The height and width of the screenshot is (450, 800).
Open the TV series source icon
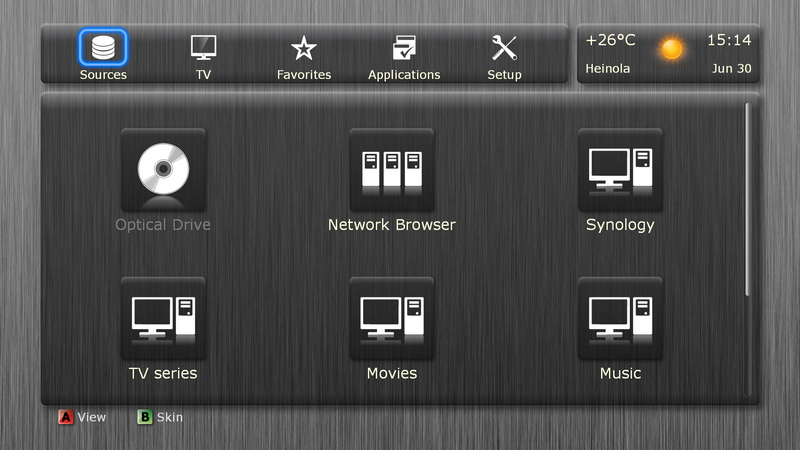pyautogui.click(x=163, y=318)
